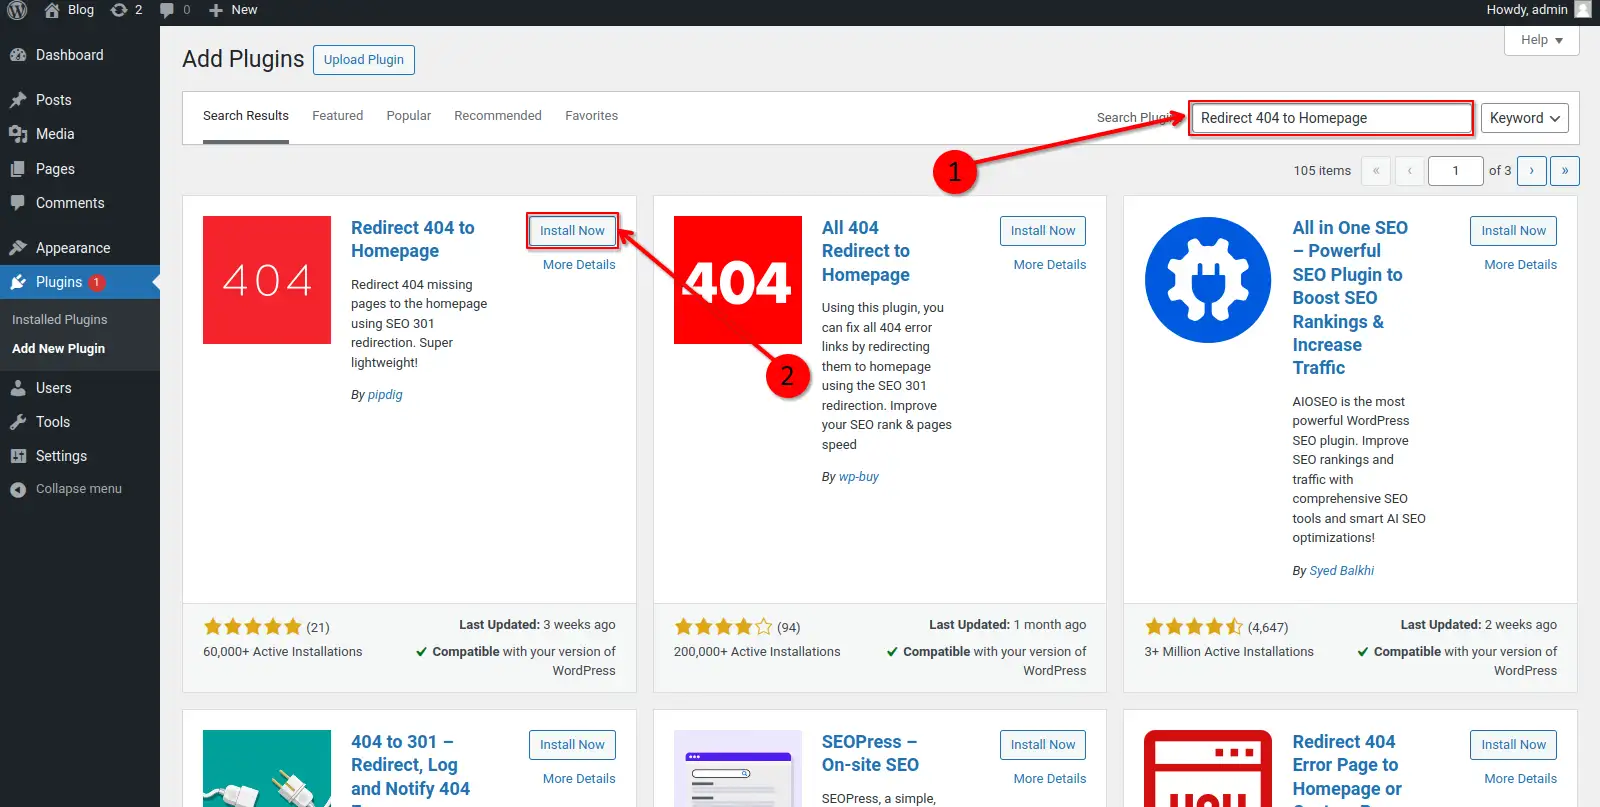Open the All in One SEO title link
Viewport: 1600px width, 807px height.
point(1350,298)
